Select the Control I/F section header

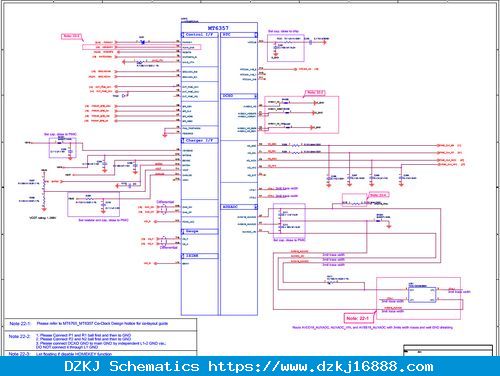pyautogui.click(x=200, y=35)
